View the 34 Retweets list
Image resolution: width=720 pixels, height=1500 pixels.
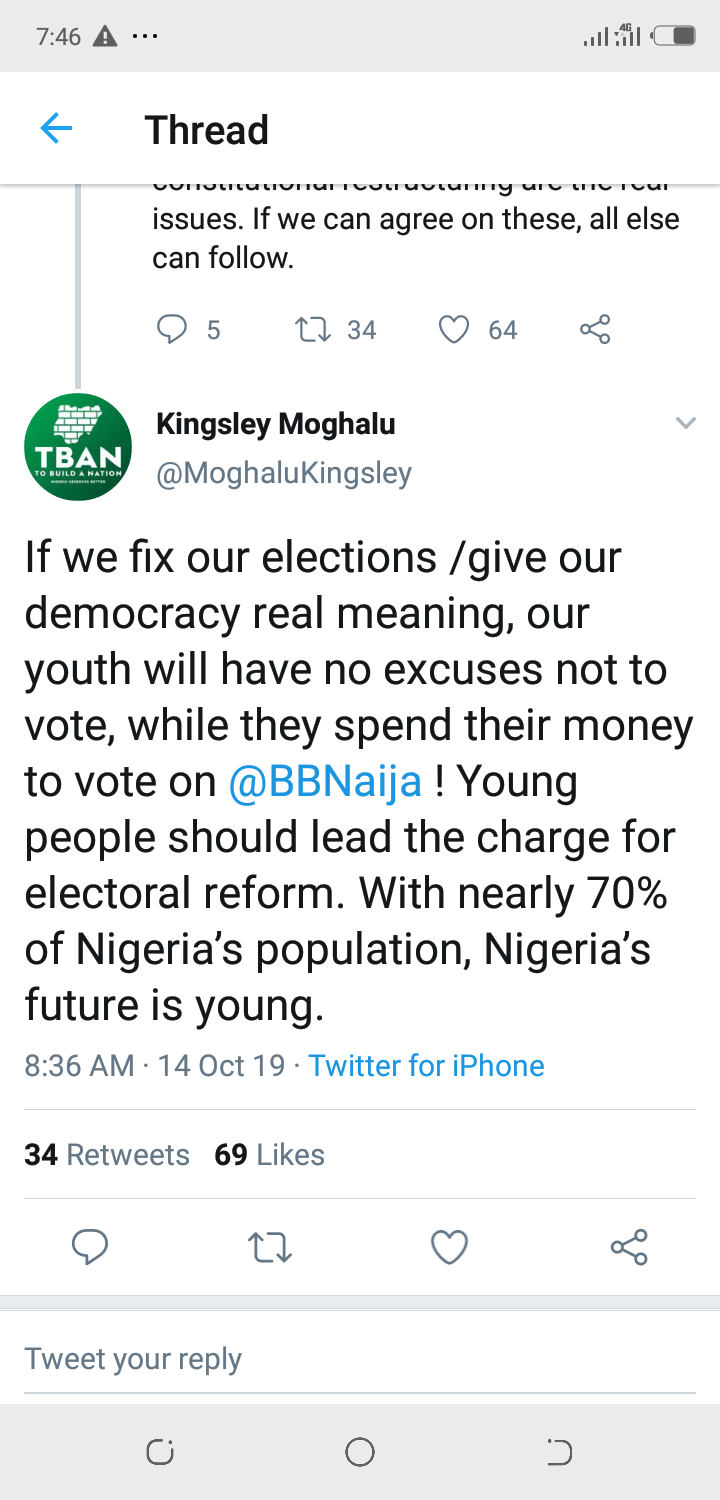tap(107, 1155)
